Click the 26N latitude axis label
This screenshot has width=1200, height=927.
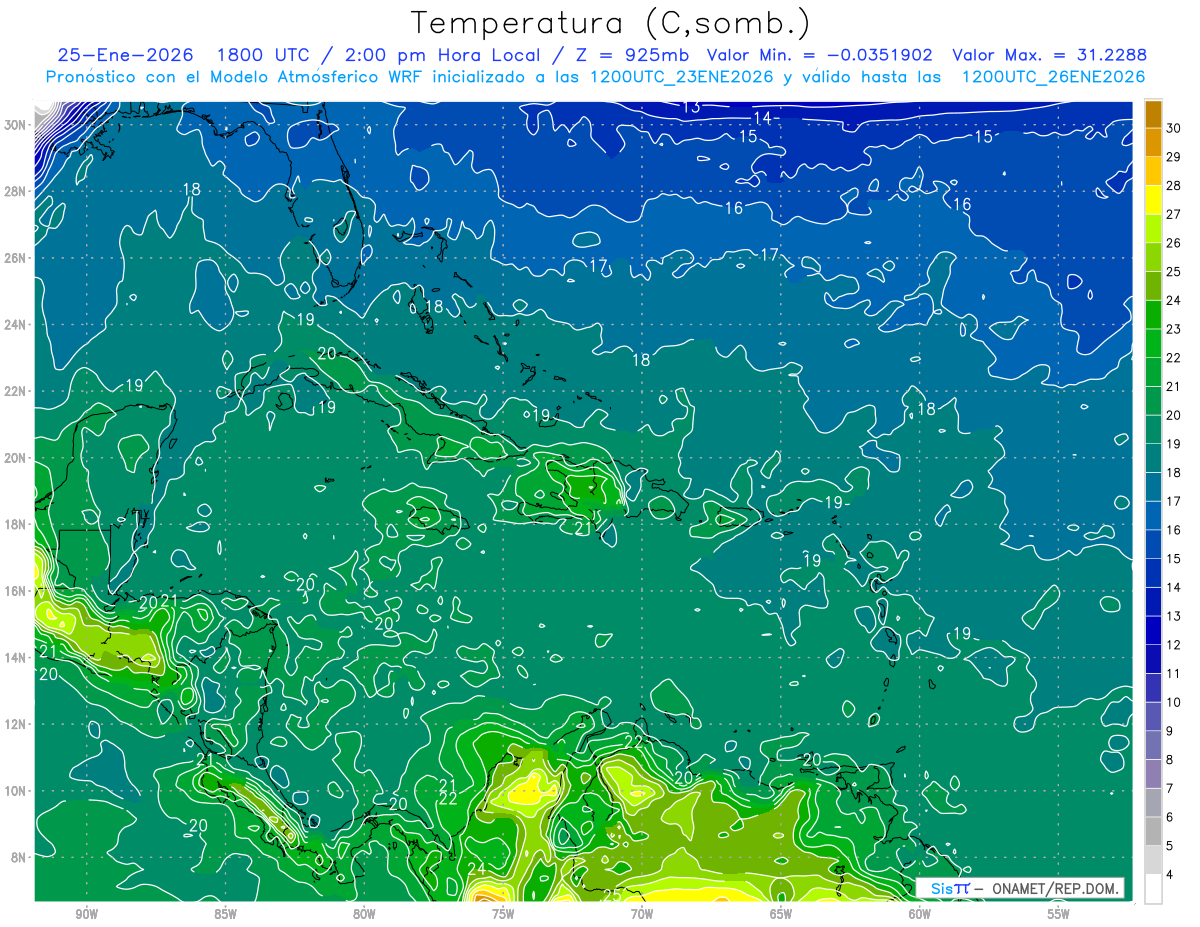coord(15,258)
